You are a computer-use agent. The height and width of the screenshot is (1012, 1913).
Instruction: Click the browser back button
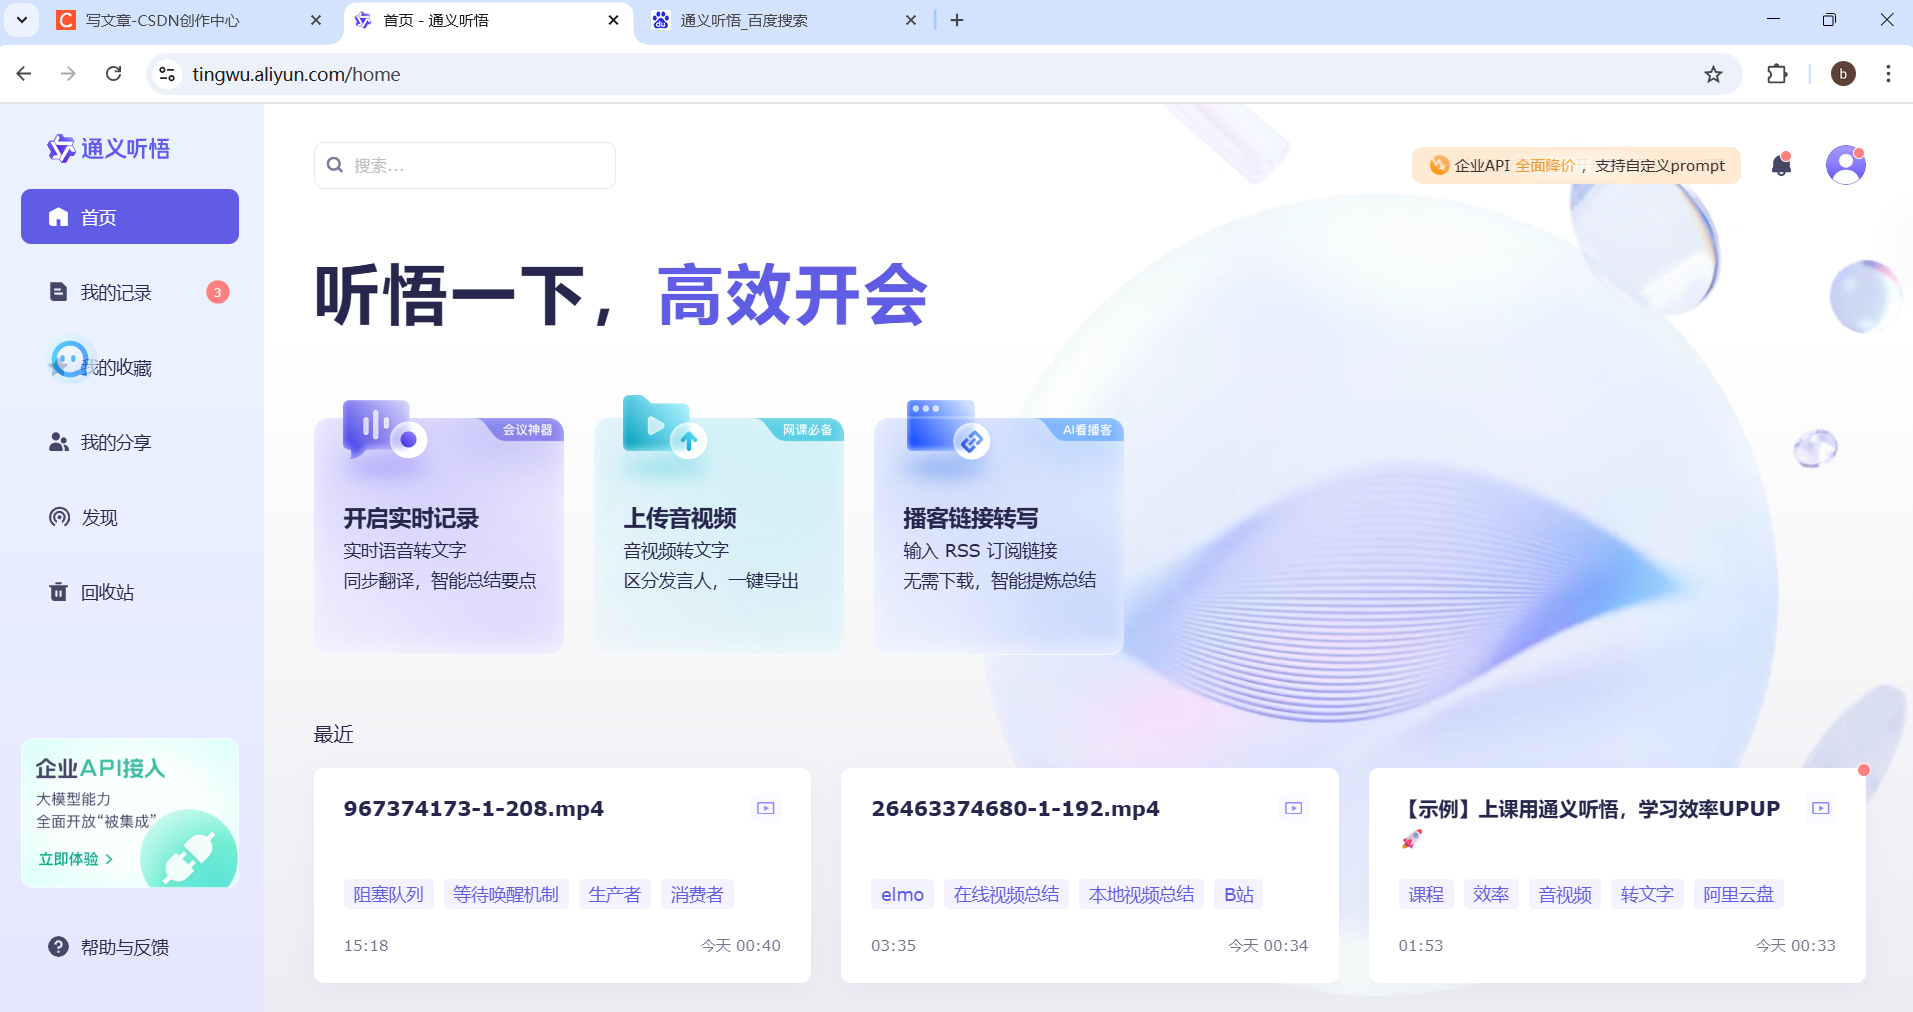pyautogui.click(x=24, y=74)
